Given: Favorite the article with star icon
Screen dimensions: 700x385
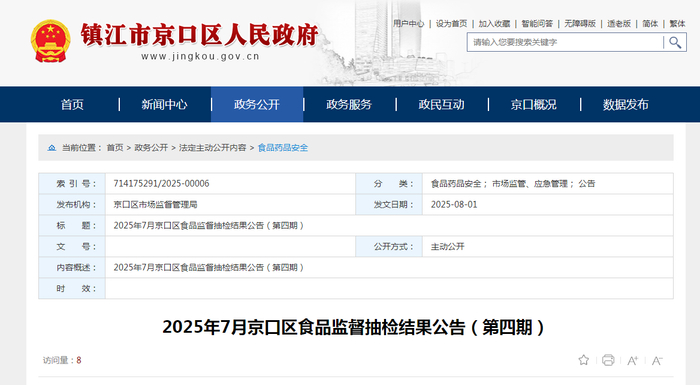Looking at the screenshot, I should (x=583, y=360).
